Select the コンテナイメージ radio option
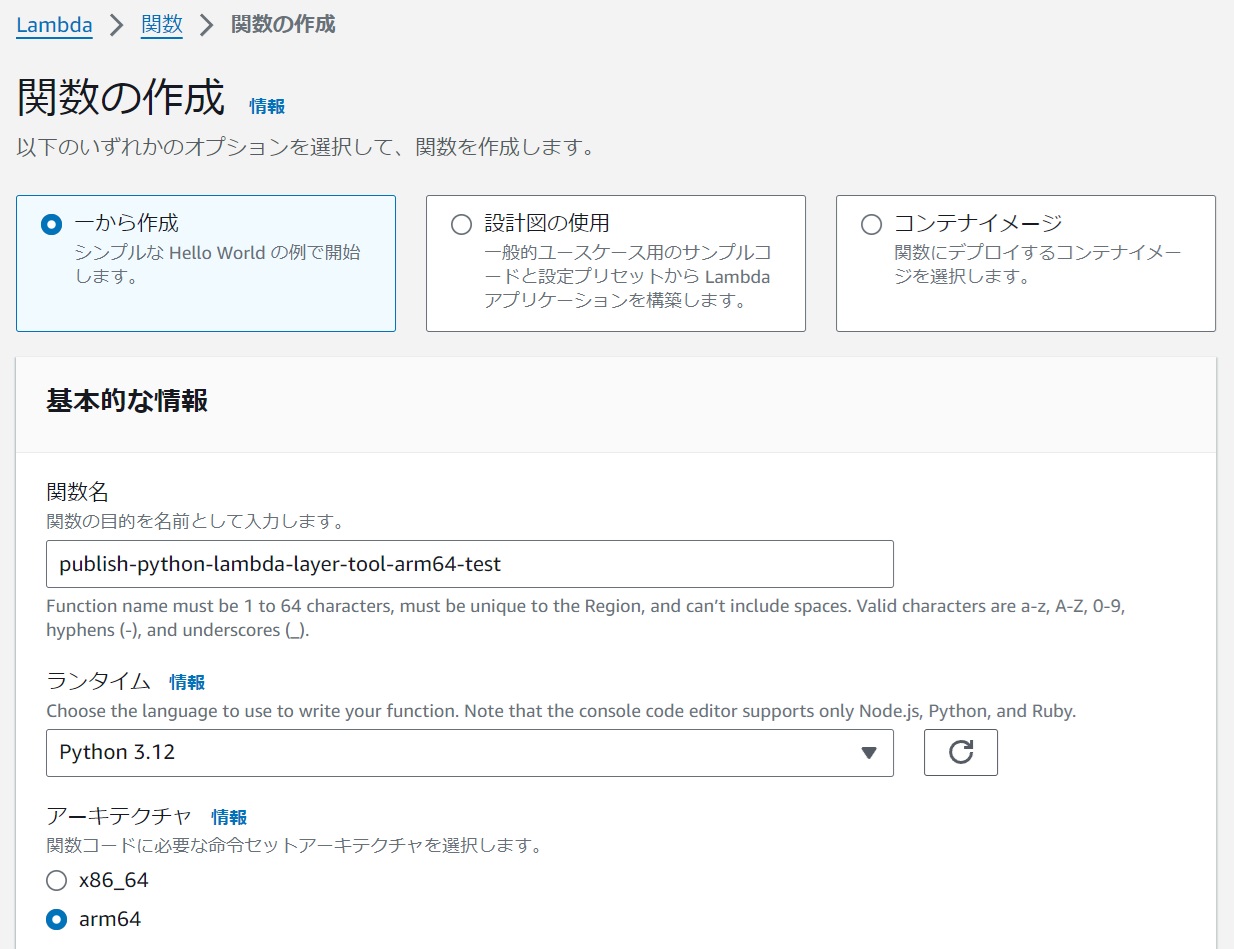This screenshot has height=949, width=1234. (x=871, y=225)
